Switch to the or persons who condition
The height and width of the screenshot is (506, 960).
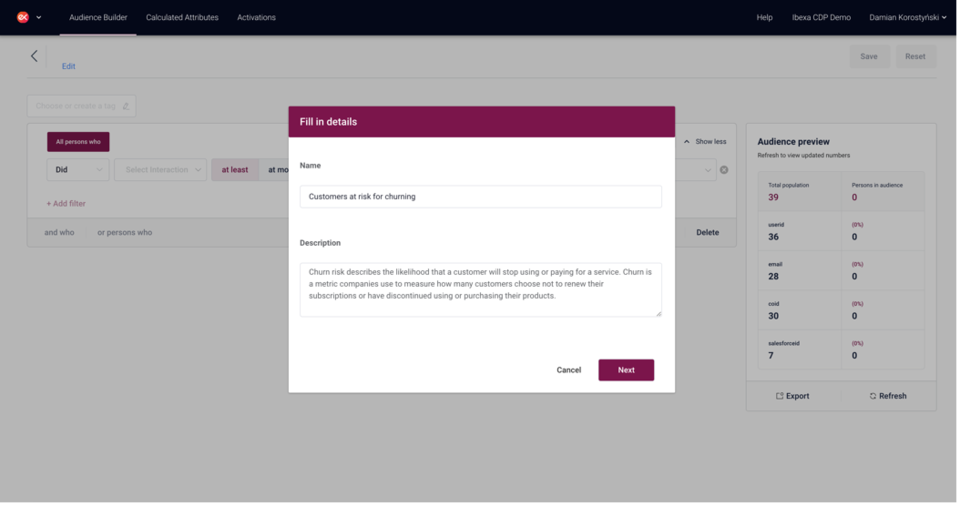point(124,233)
